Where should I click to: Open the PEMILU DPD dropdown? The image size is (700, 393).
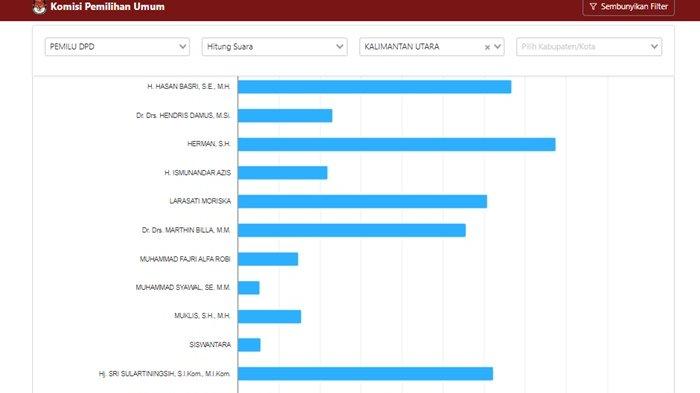click(x=117, y=46)
